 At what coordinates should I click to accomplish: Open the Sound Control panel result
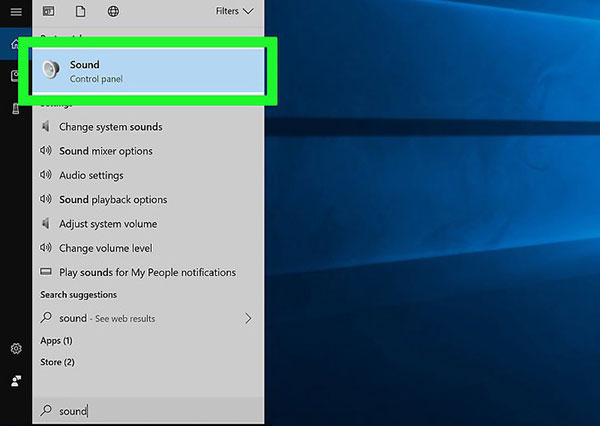(x=148, y=71)
